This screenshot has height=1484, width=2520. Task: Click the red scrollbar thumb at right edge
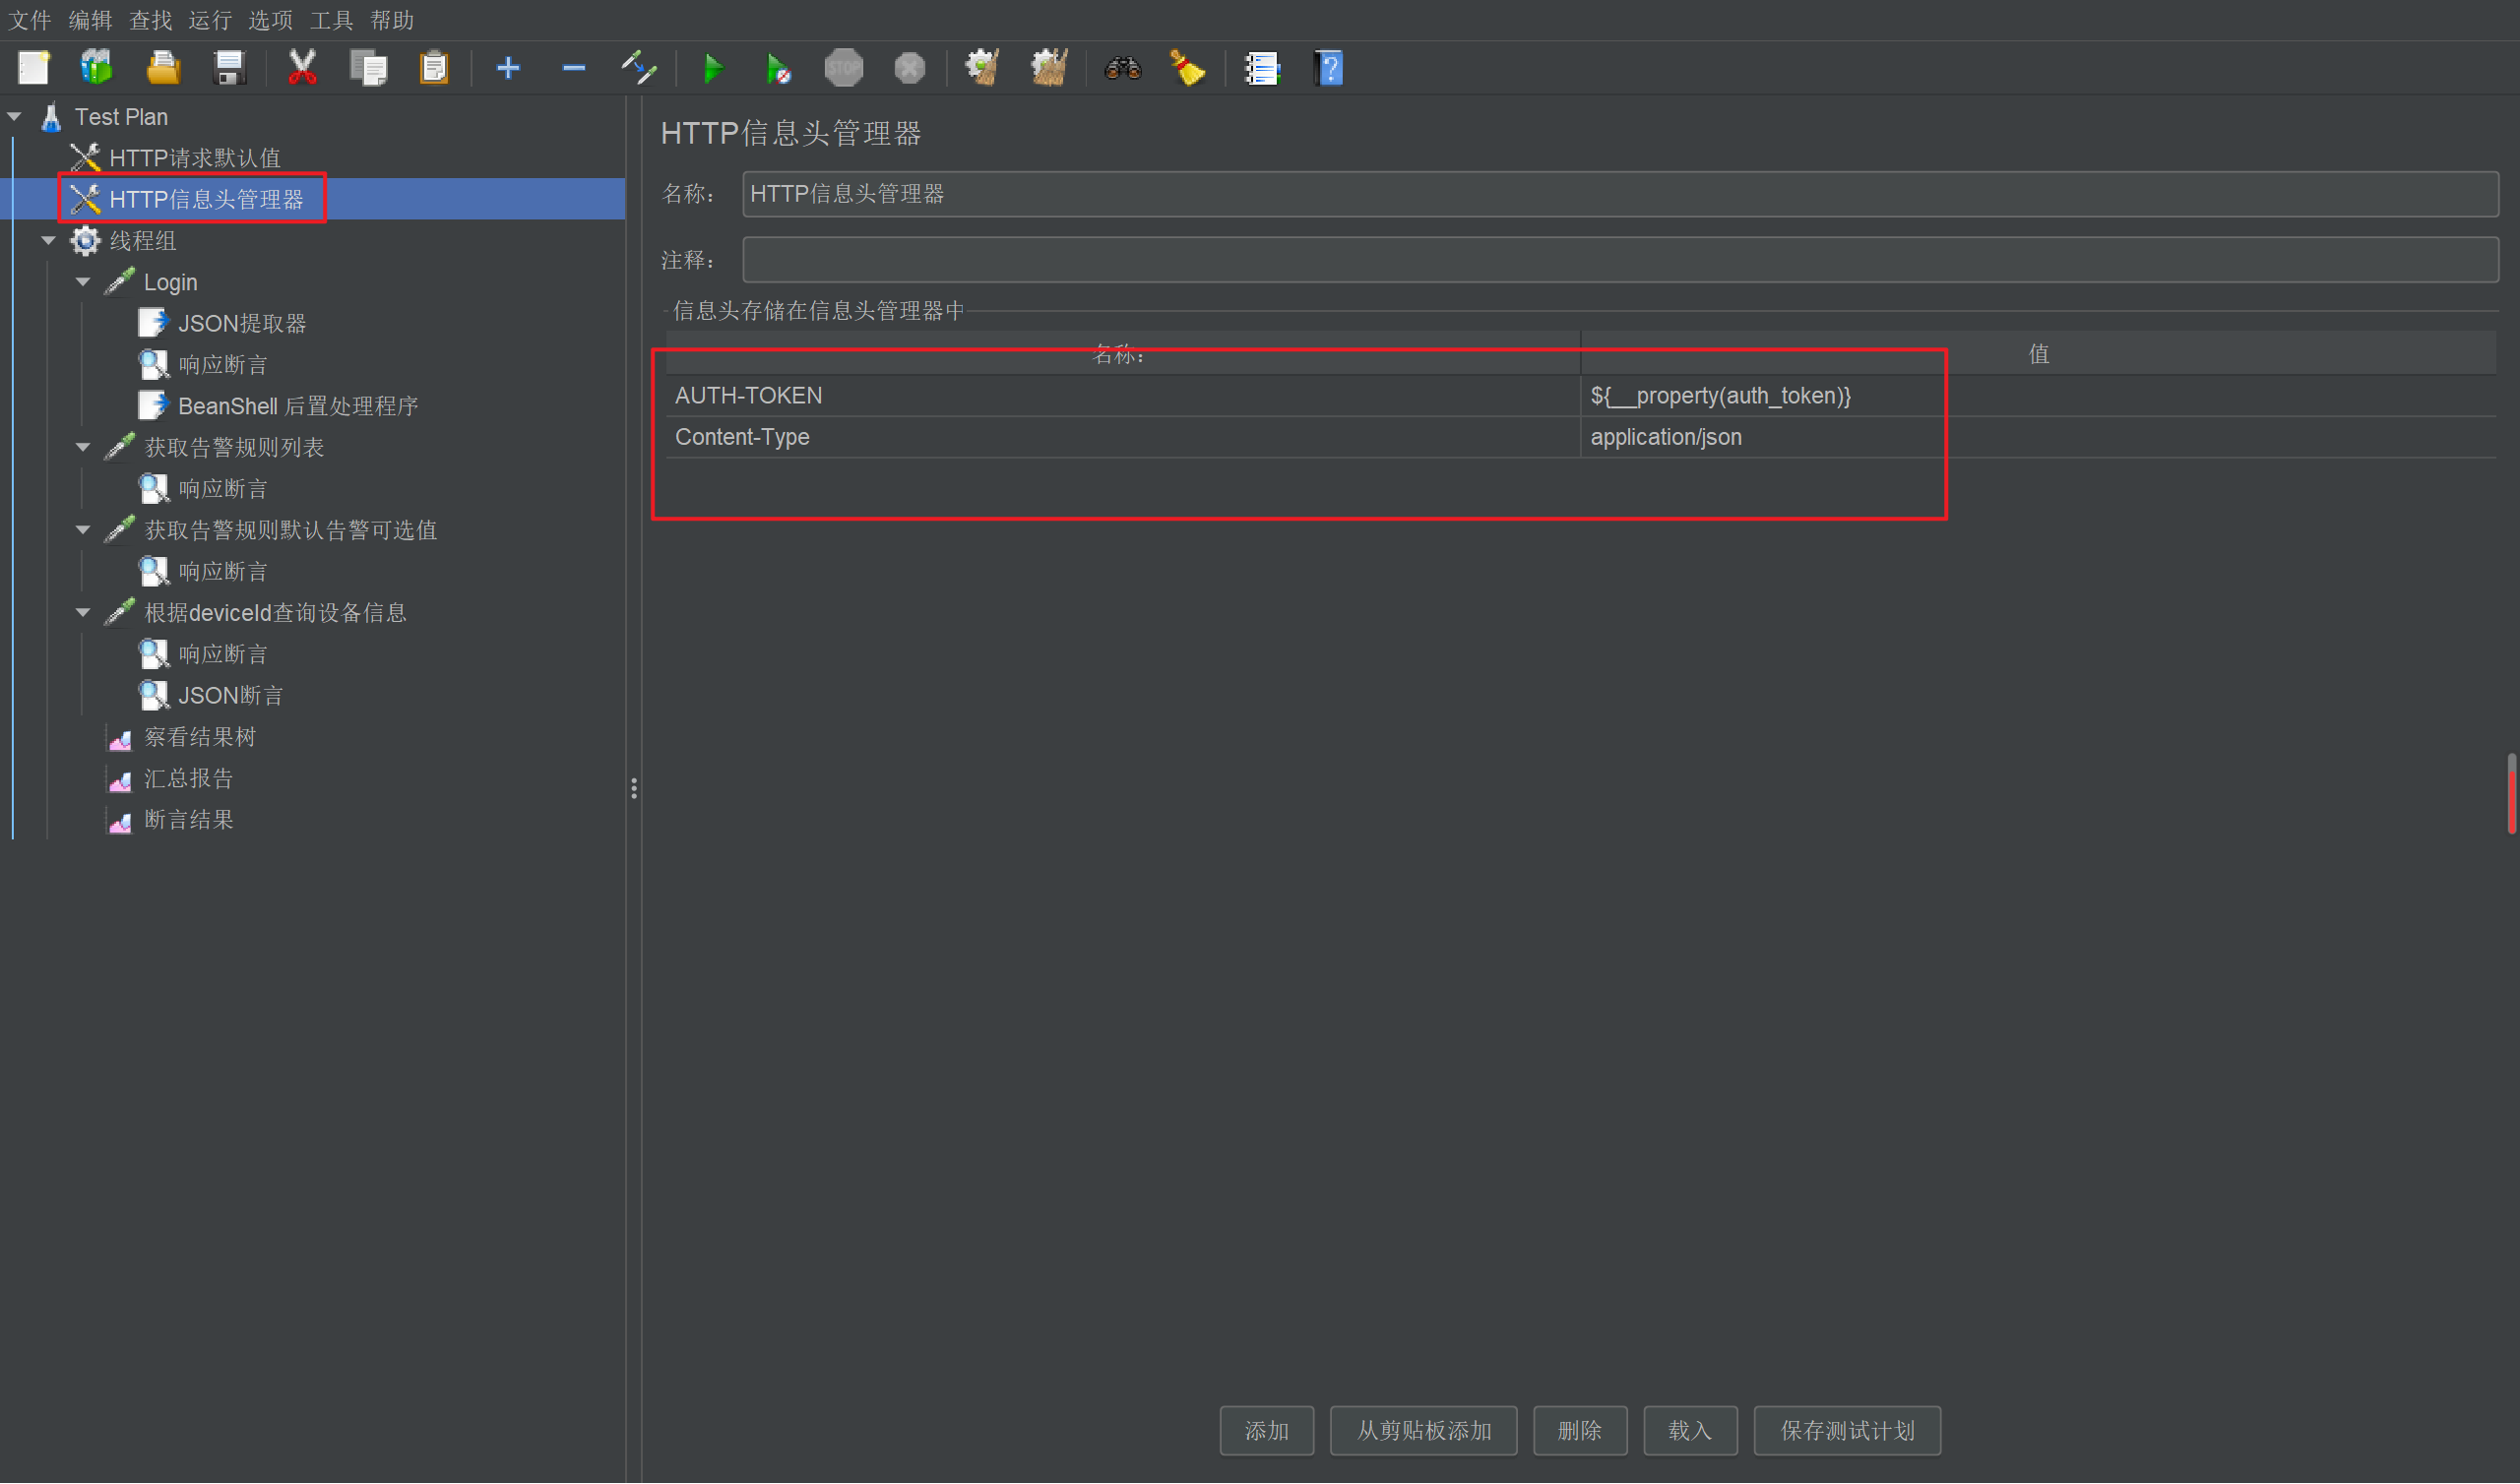pos(2511,794)
